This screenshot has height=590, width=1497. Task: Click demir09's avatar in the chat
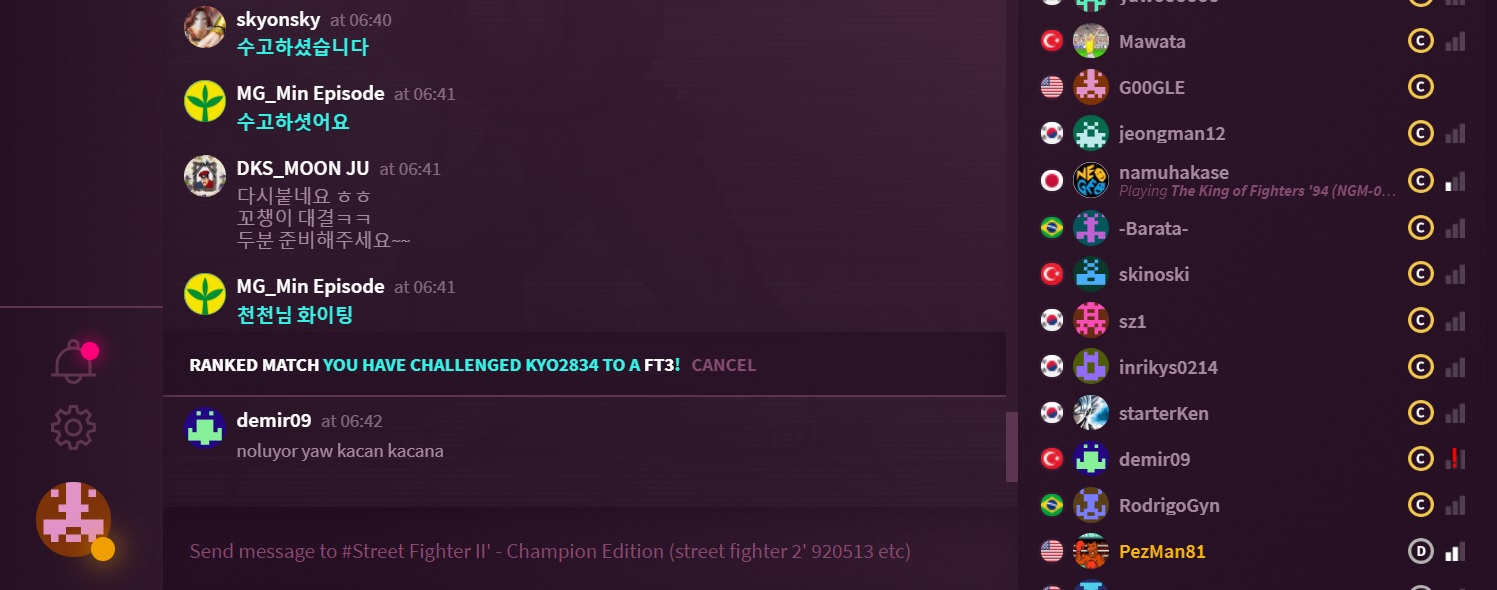(205, 428)
